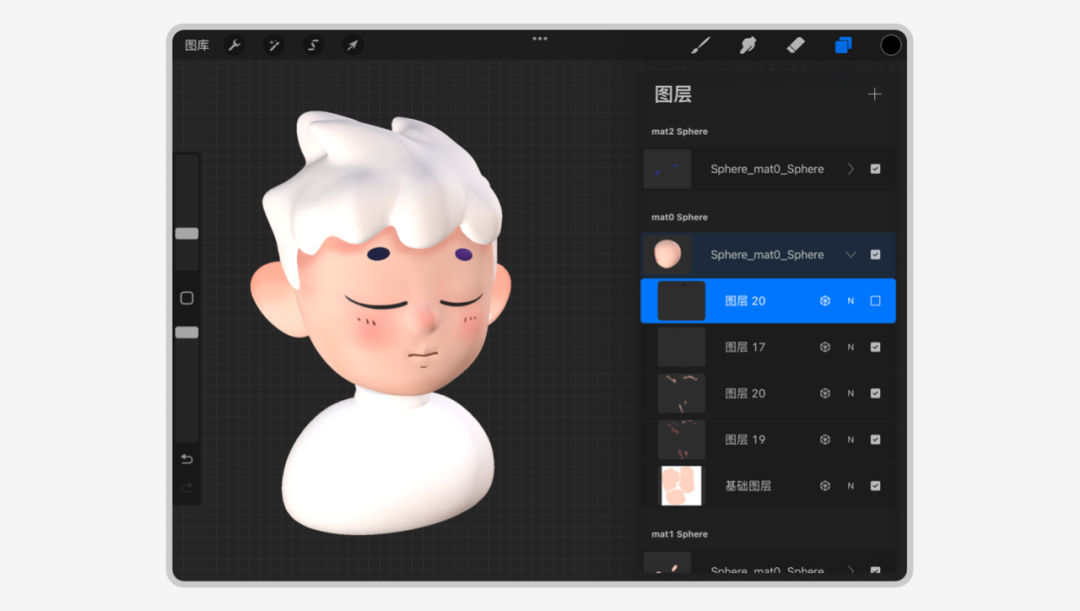The height and width of the screenshot is (611, 1080).
Task: Show the highlighted 图层 20 layer via checkbox
Action: (875, 301)
